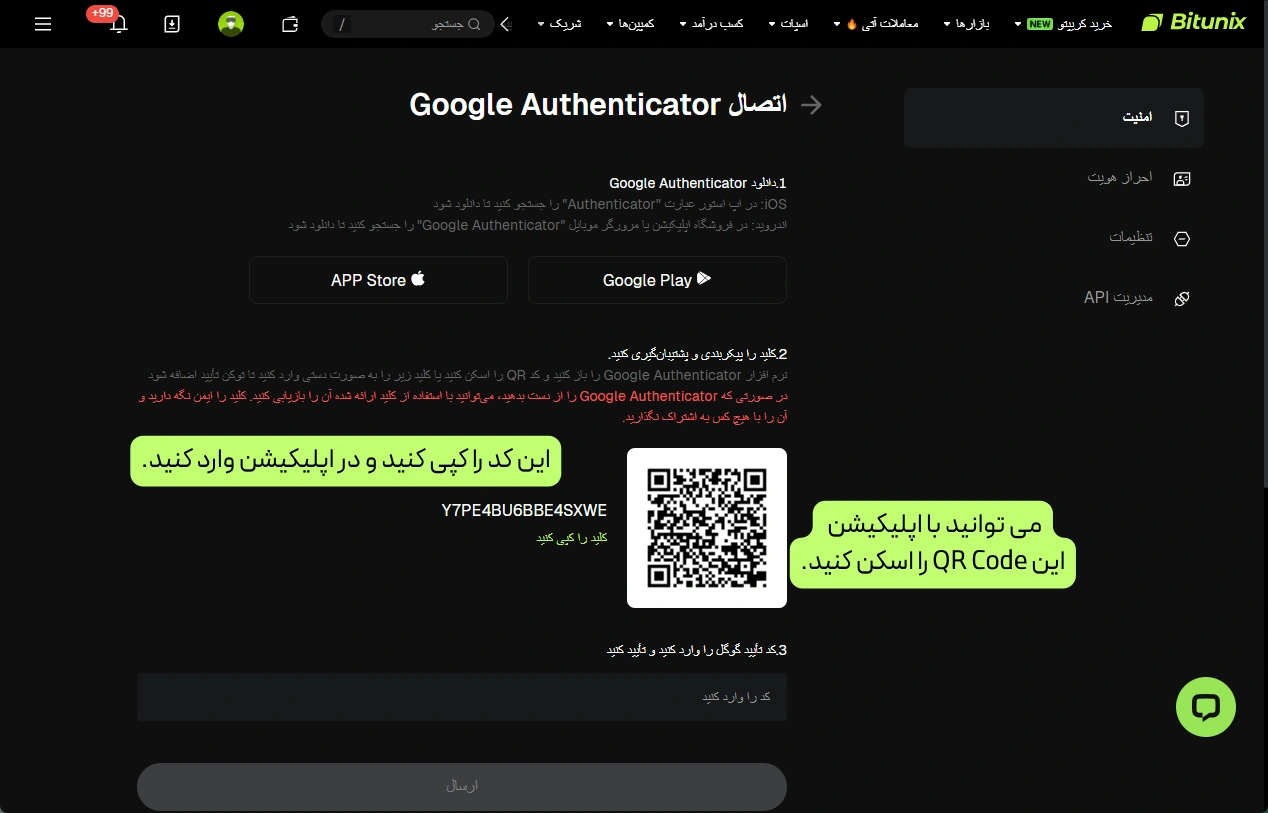Click the green copy key link
The image size is (1268, 813).
572,538
